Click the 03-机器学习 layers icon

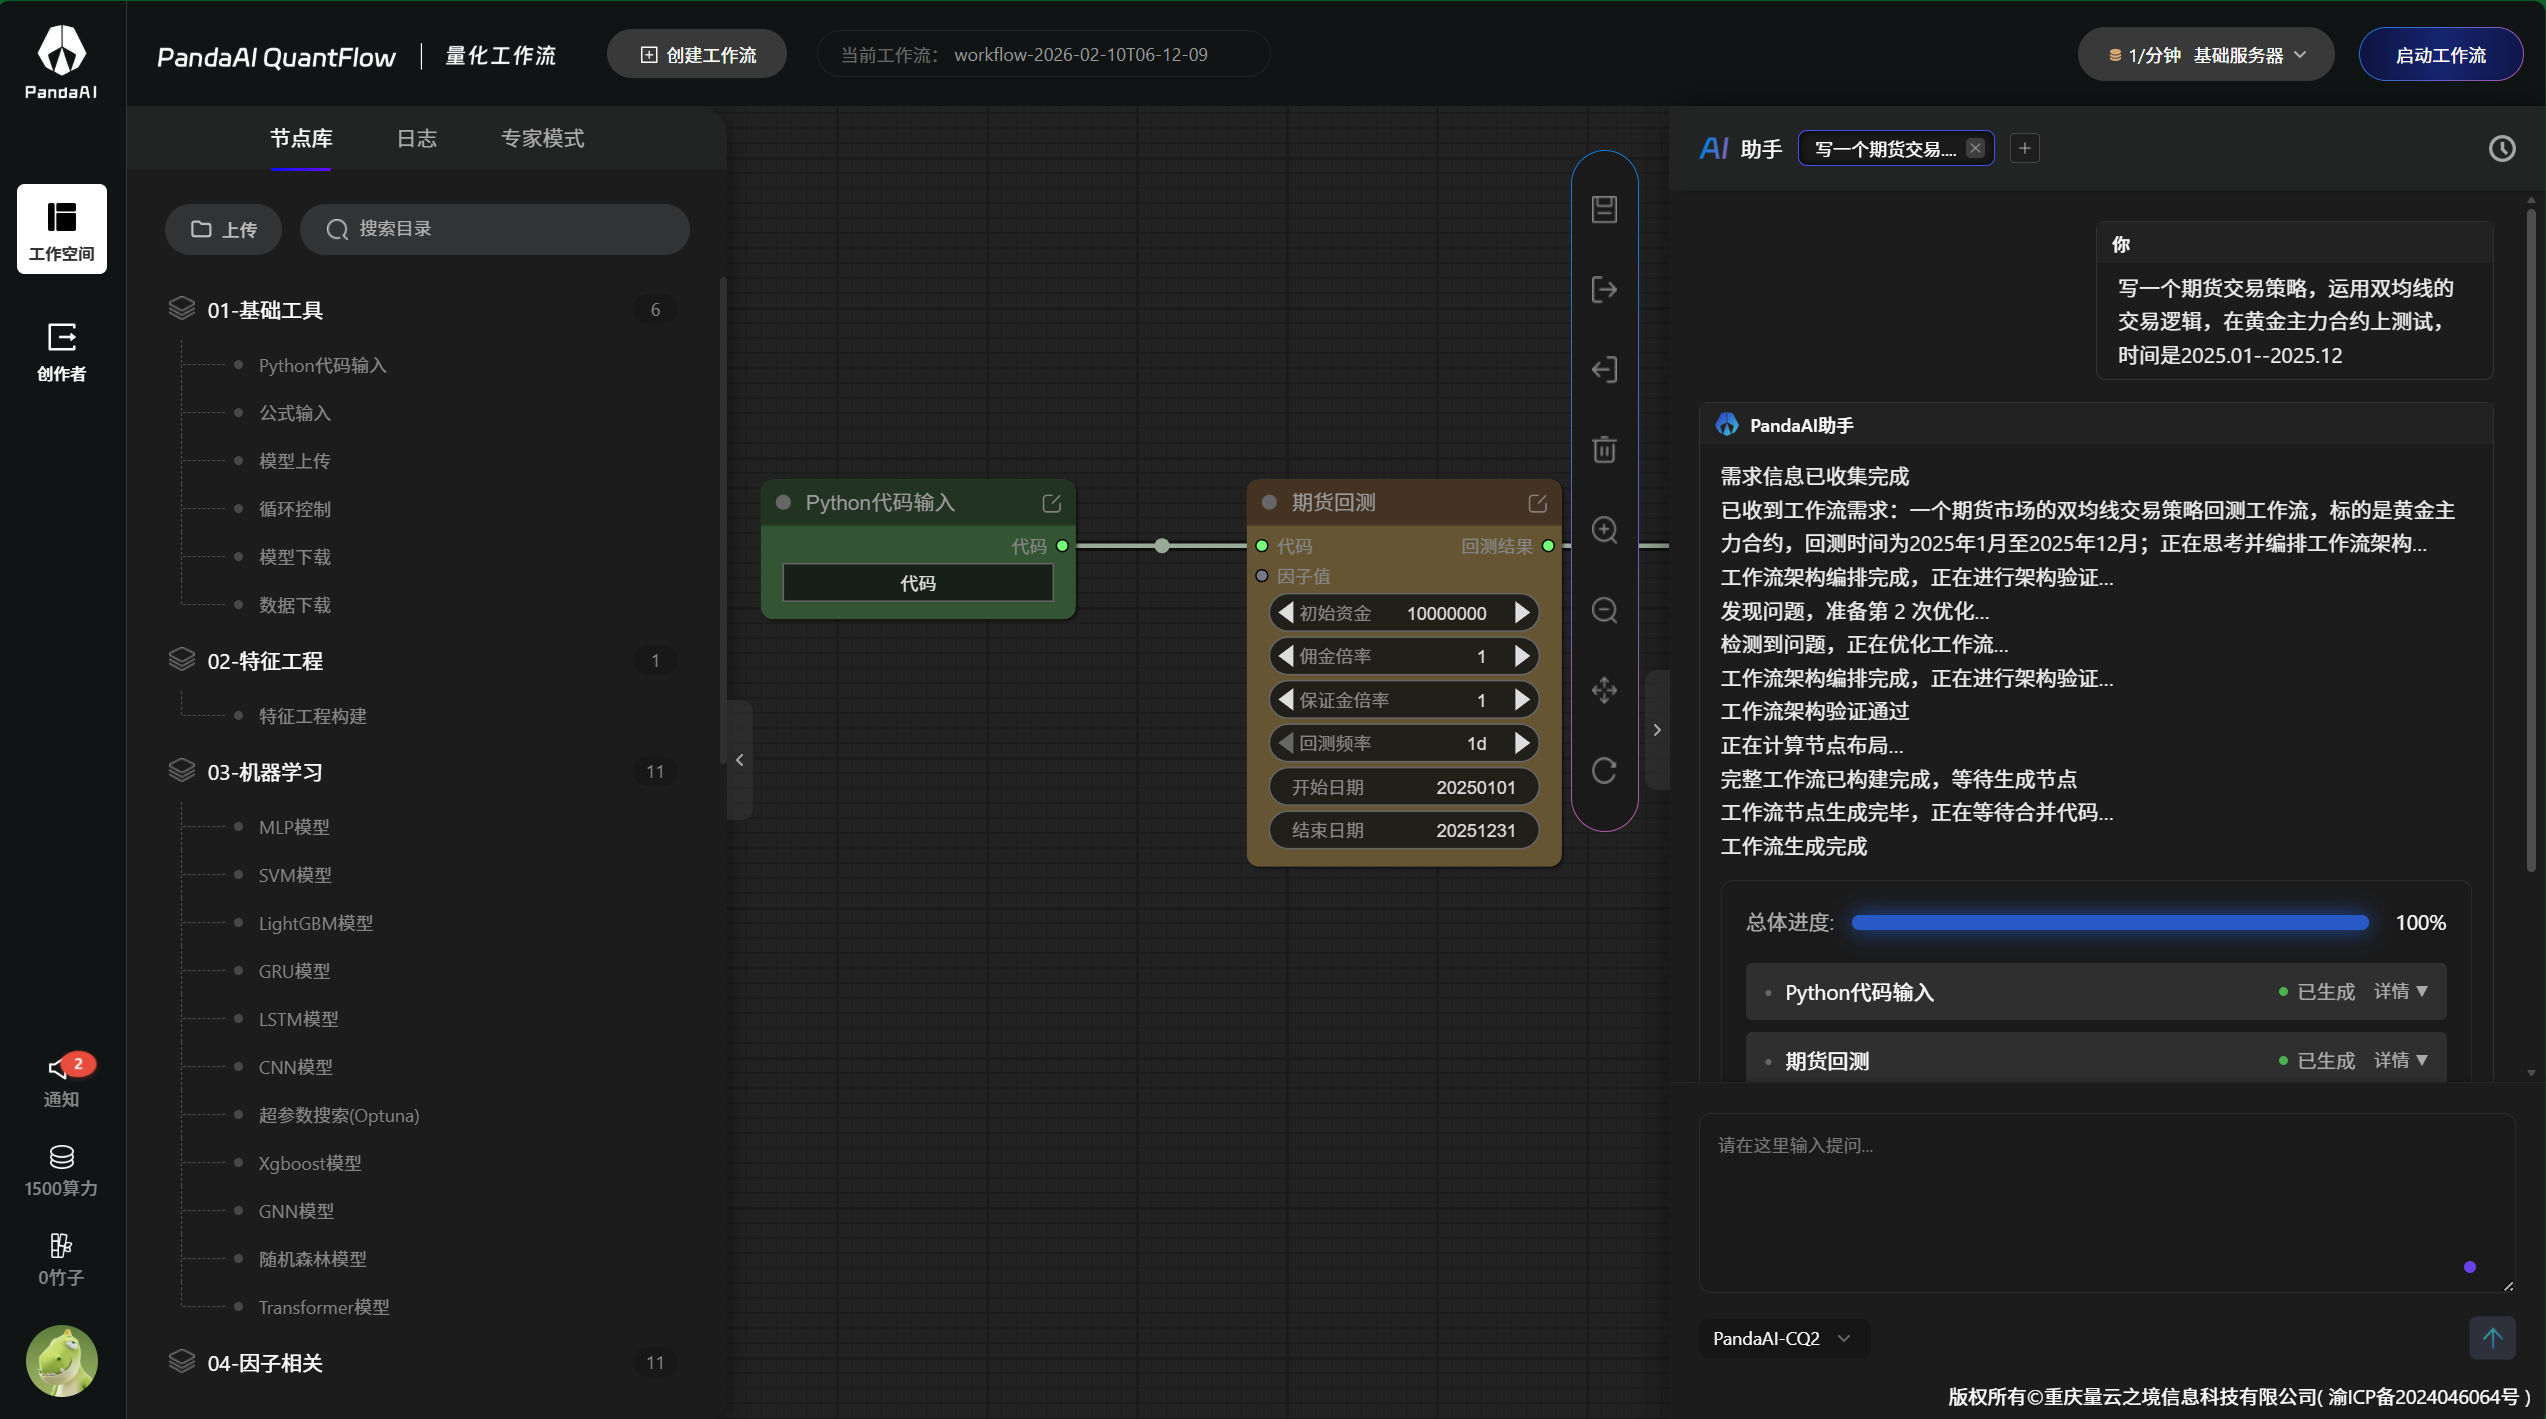[182, 770]
